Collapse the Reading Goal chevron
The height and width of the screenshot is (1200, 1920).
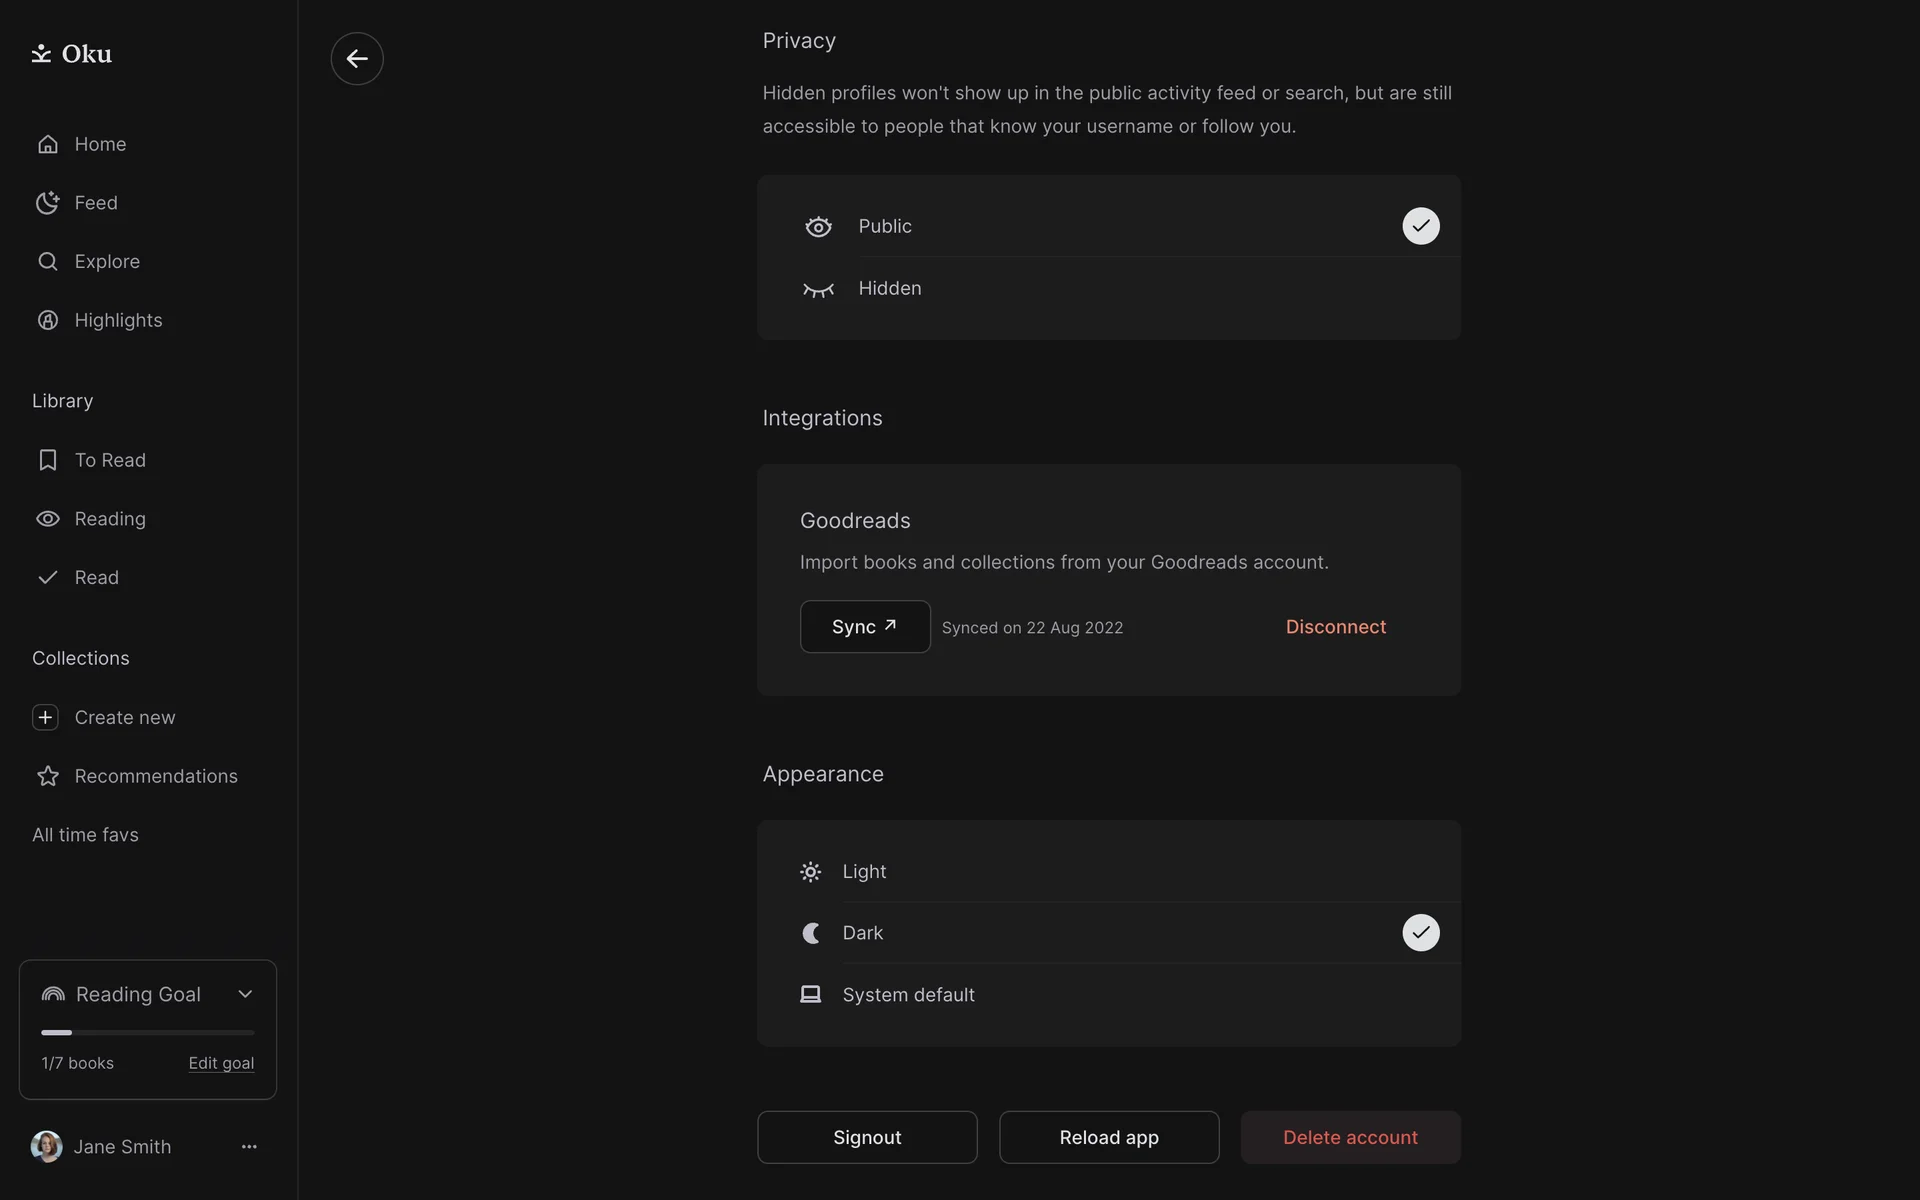point(245,994)
